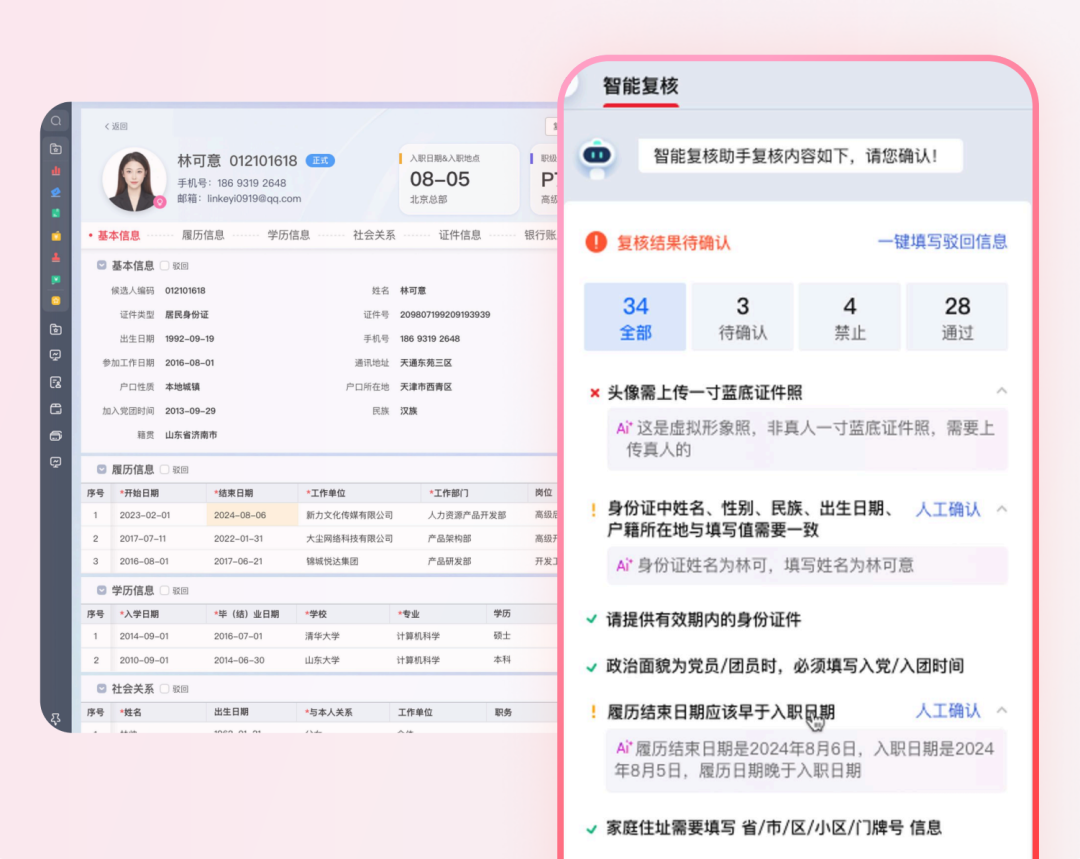Click the red bar chart sidebar icon

[56, 170]
